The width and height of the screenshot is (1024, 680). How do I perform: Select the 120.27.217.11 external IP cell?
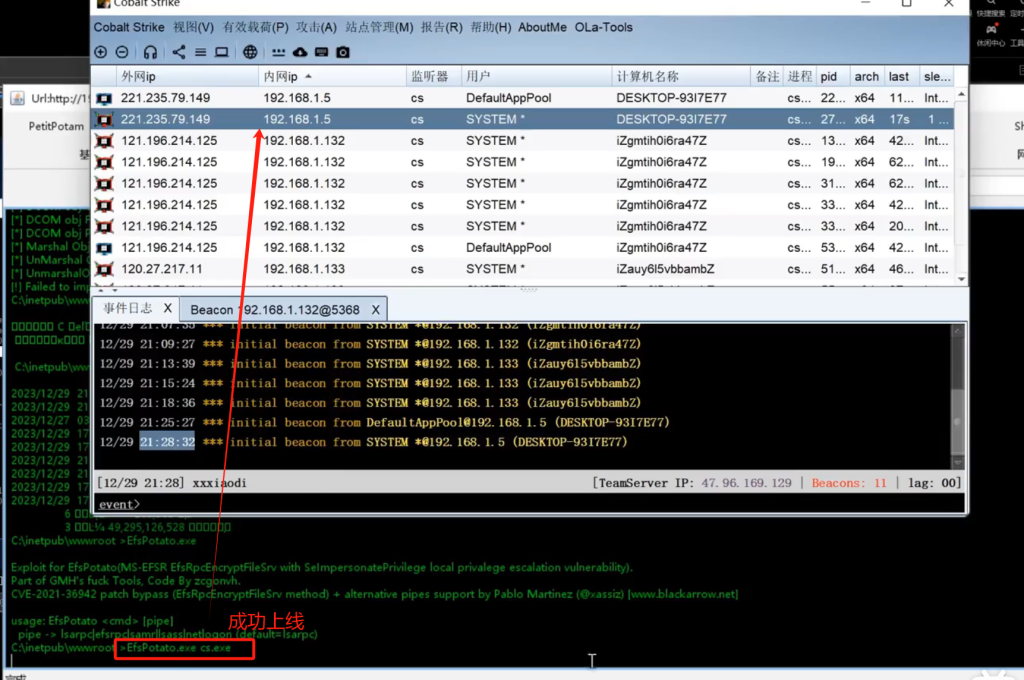pos(161,269)
